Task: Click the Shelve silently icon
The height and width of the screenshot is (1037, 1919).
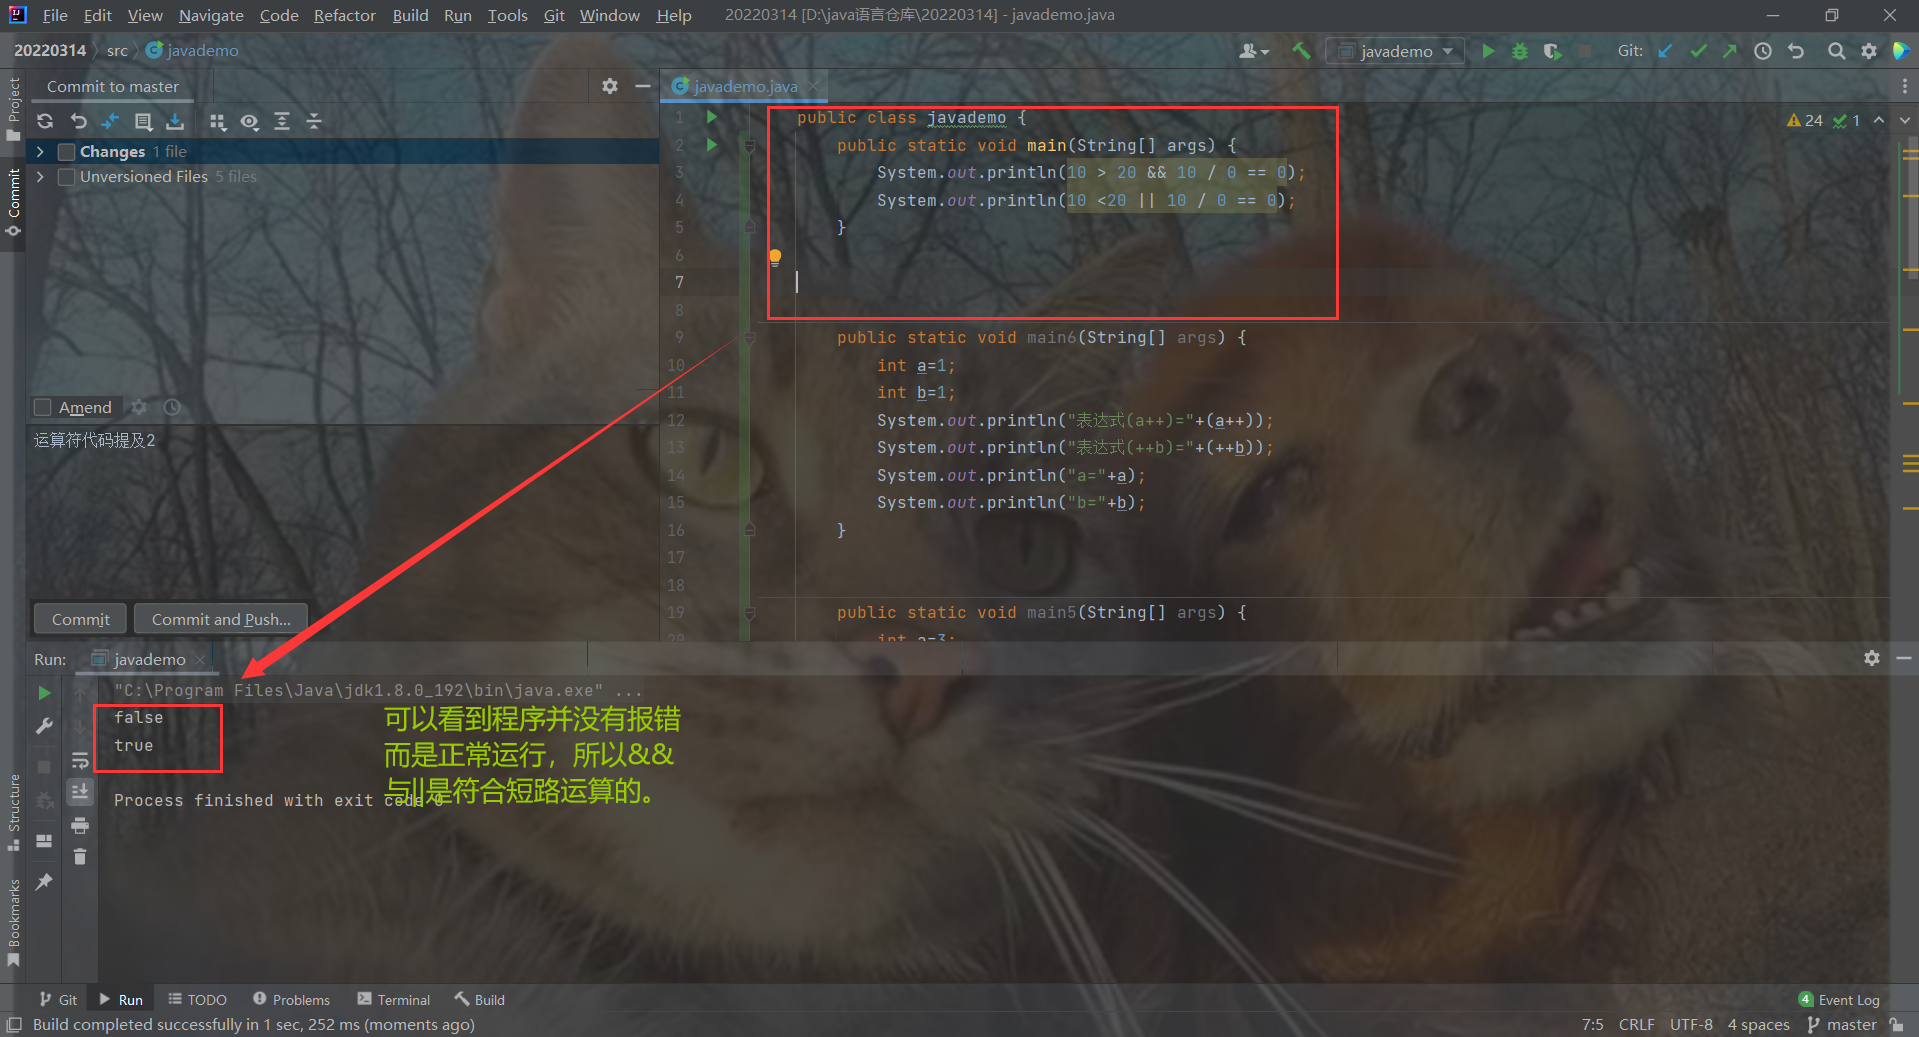Action: click(x=175, y=121)
